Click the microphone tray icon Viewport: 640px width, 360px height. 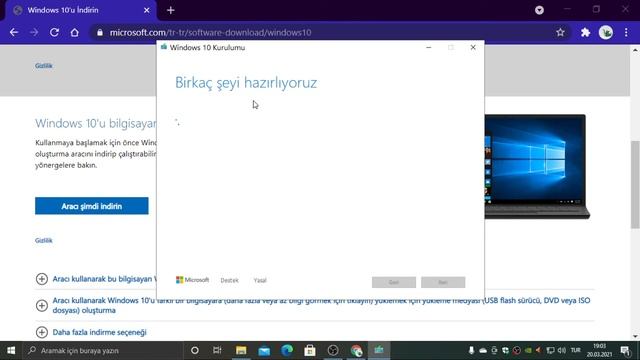point(471,351)
